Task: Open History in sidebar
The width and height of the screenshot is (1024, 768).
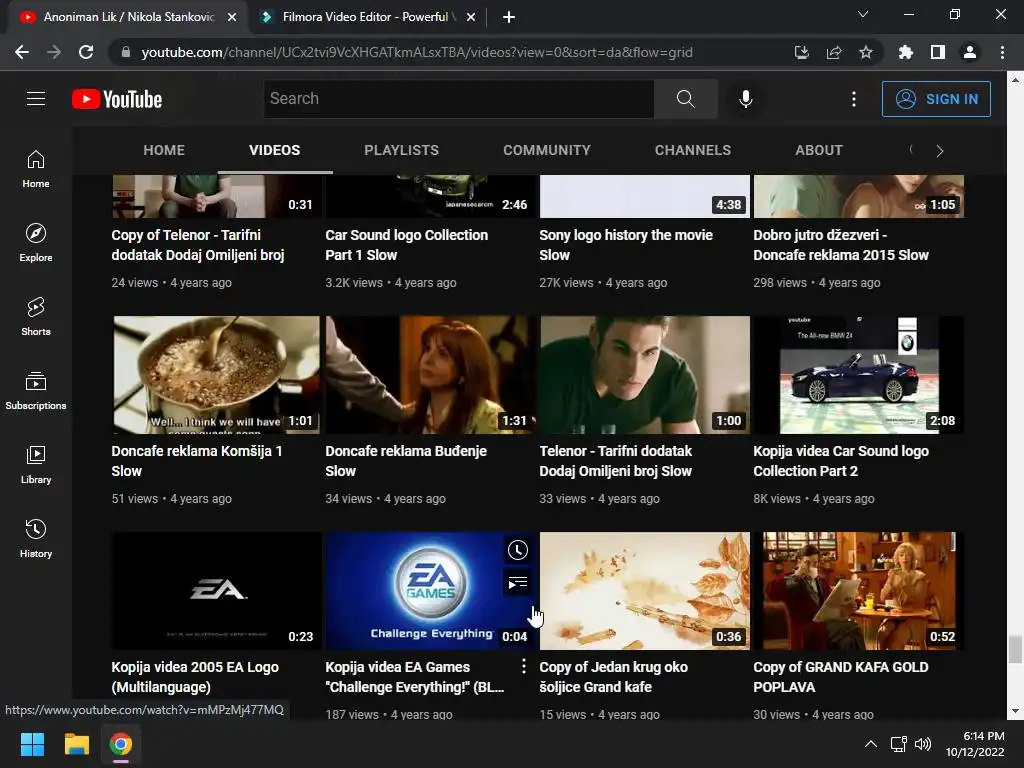Action: tap(36, 539)
